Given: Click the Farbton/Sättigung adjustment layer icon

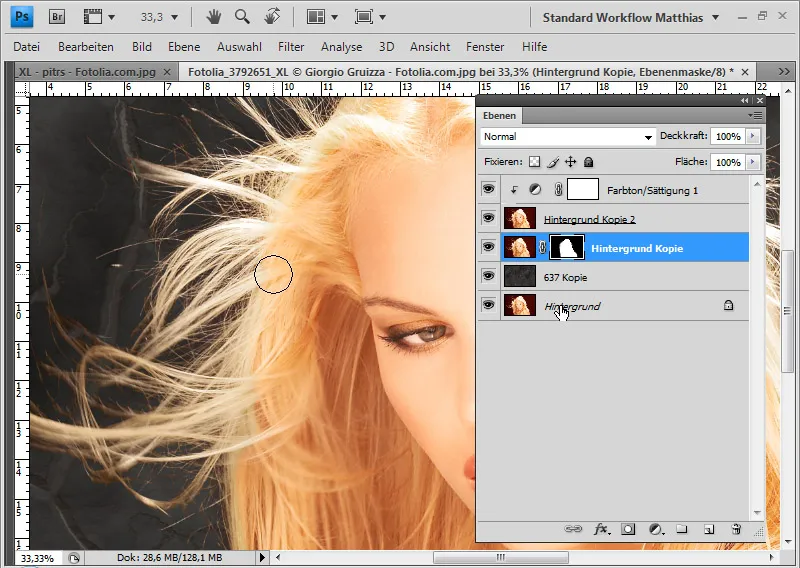Looking at the screenshot, I should [x=535, y=190].
